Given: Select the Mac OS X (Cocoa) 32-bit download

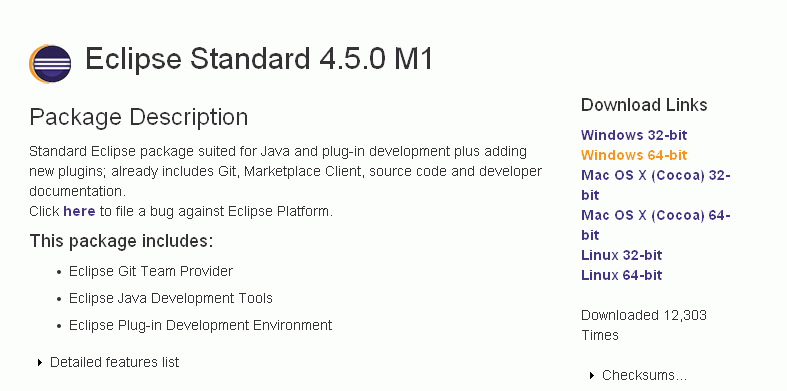Looking at the screenshot, I should tap(655, 185).
